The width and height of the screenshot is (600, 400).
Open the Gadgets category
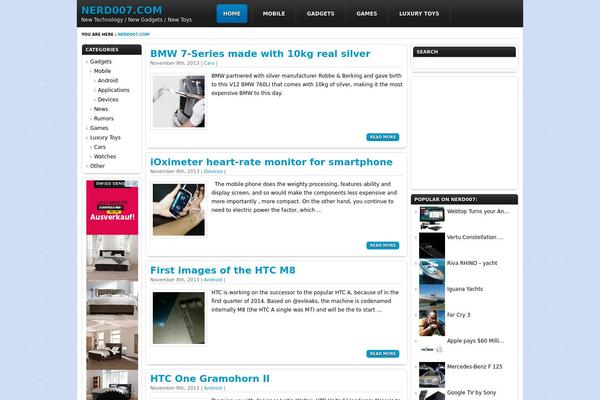point(101,62)
